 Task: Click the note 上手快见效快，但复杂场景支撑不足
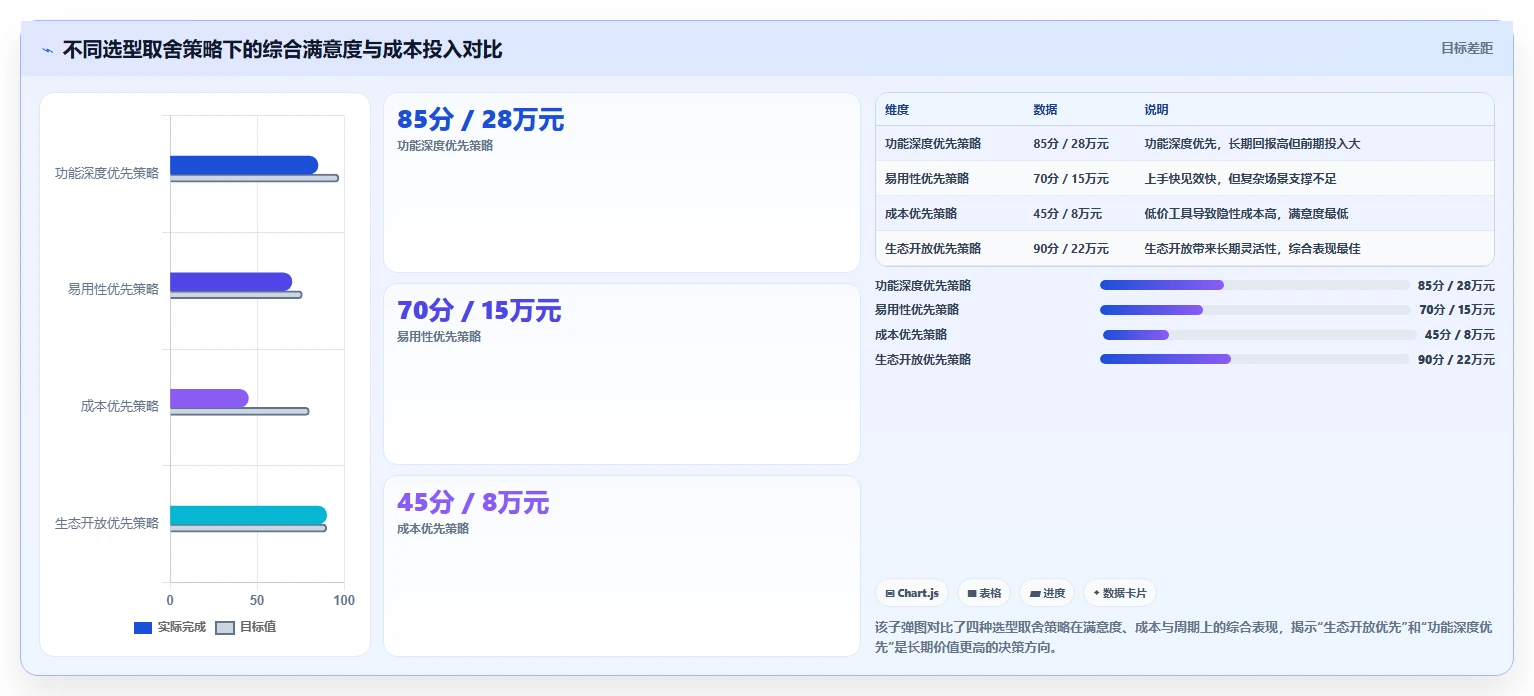pos(1240,179)
